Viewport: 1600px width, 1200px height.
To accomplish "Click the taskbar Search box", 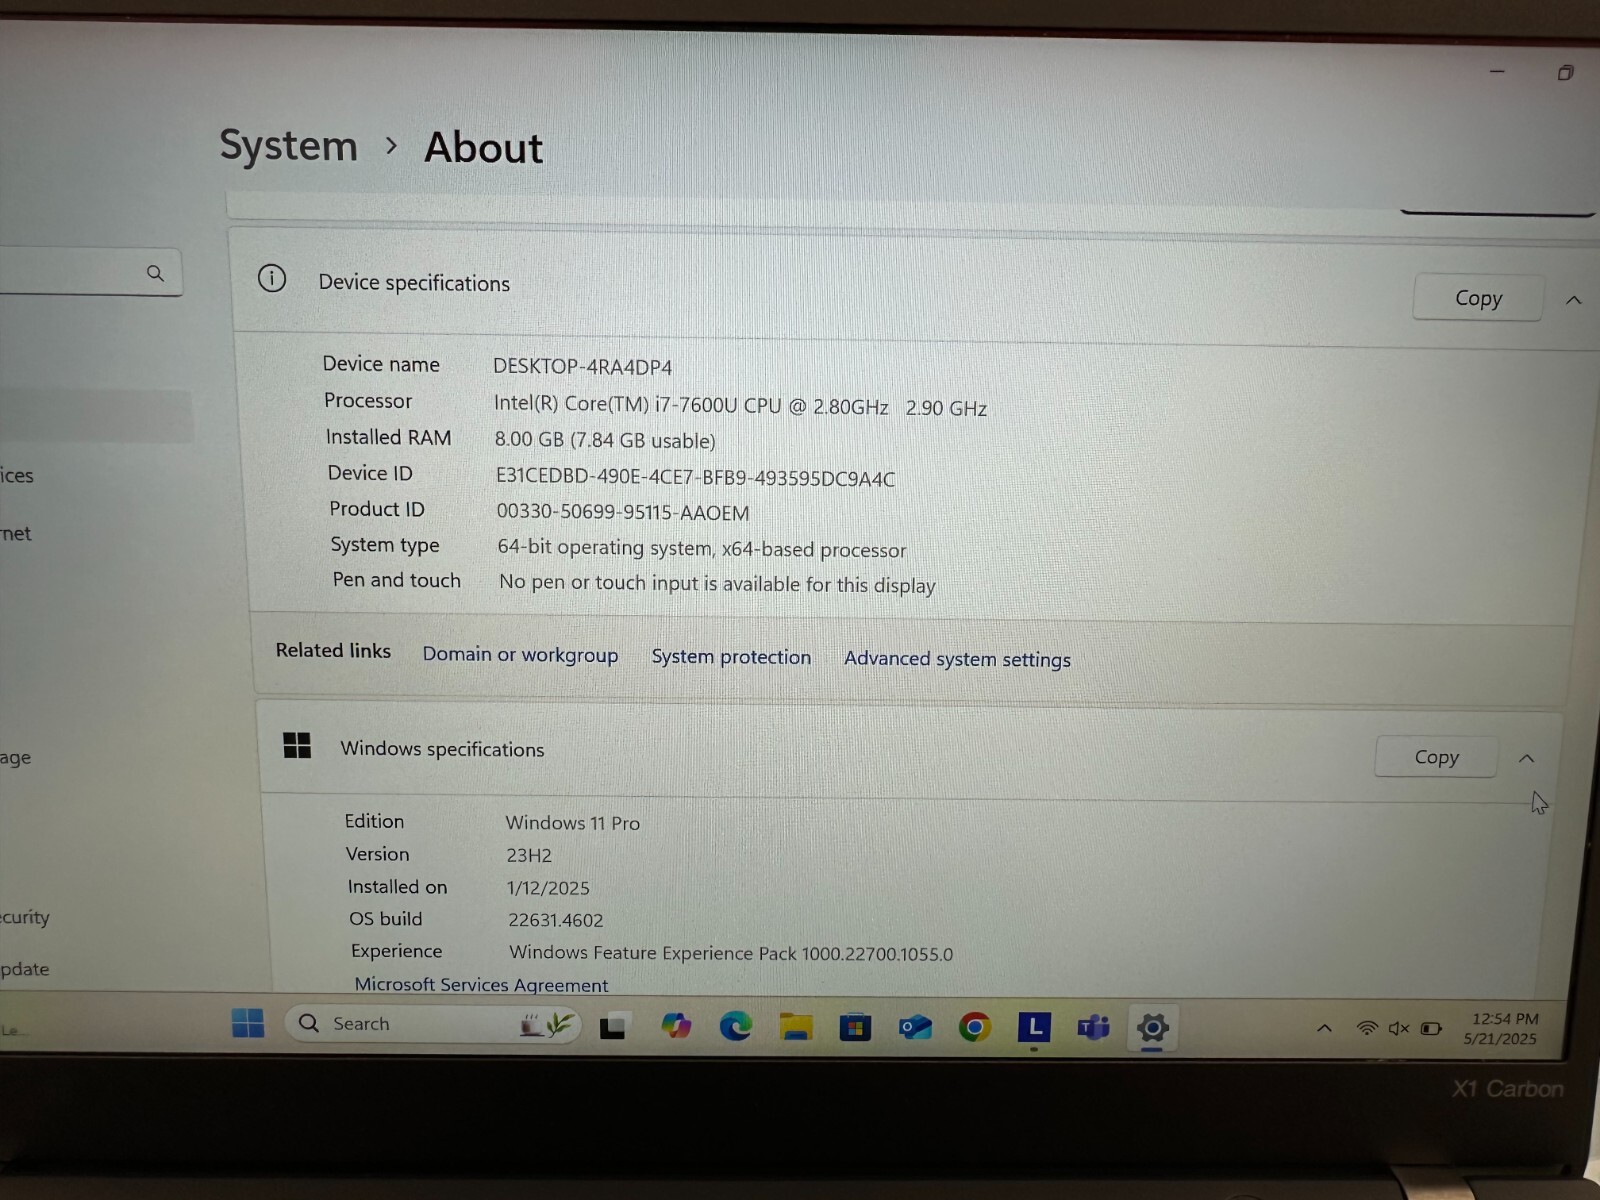I will 433,1023.
